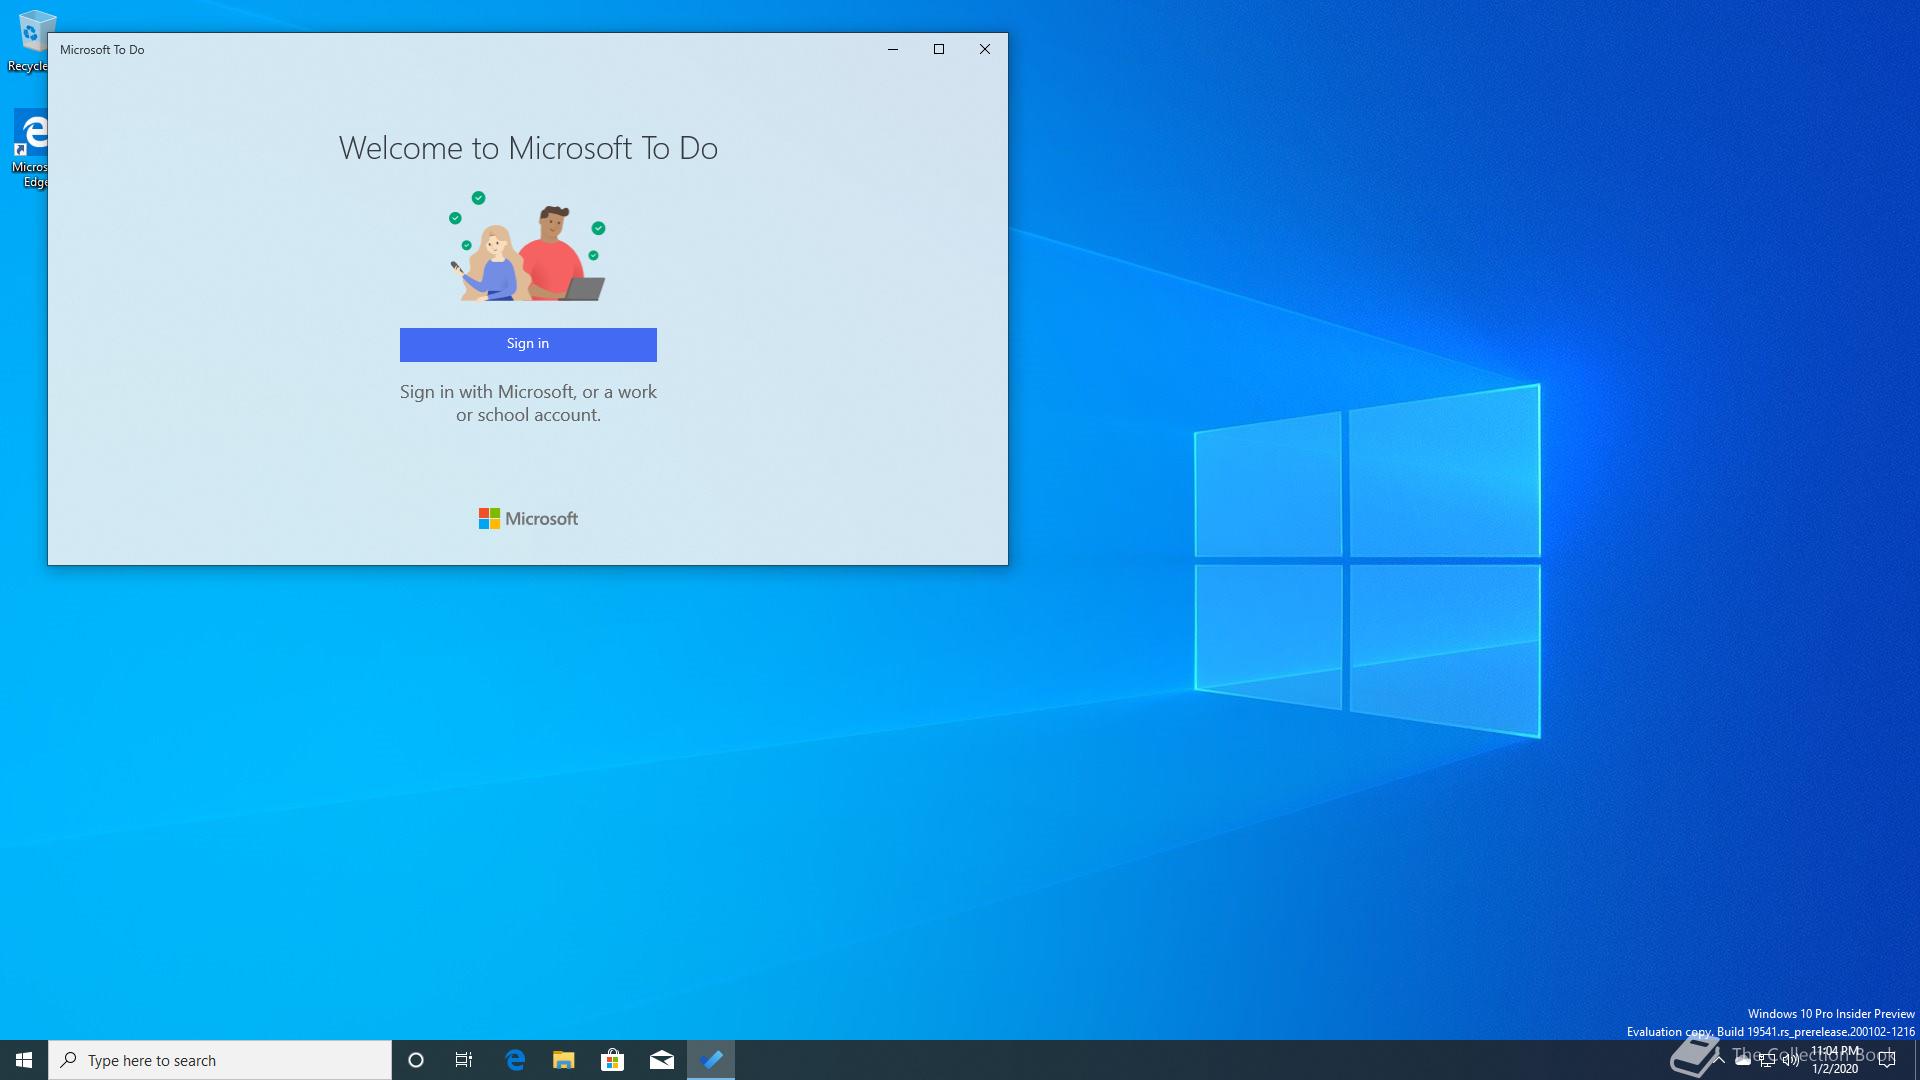Open Task View on the taskbar

464,1060
